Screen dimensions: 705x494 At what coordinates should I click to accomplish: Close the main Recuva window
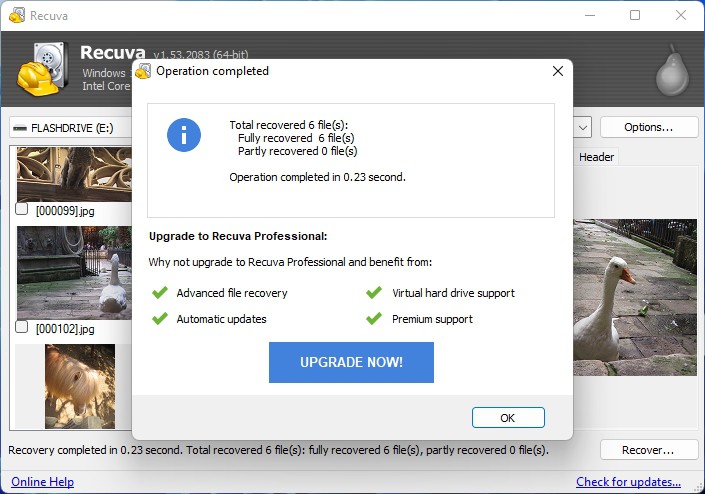[x=681, y=15]
